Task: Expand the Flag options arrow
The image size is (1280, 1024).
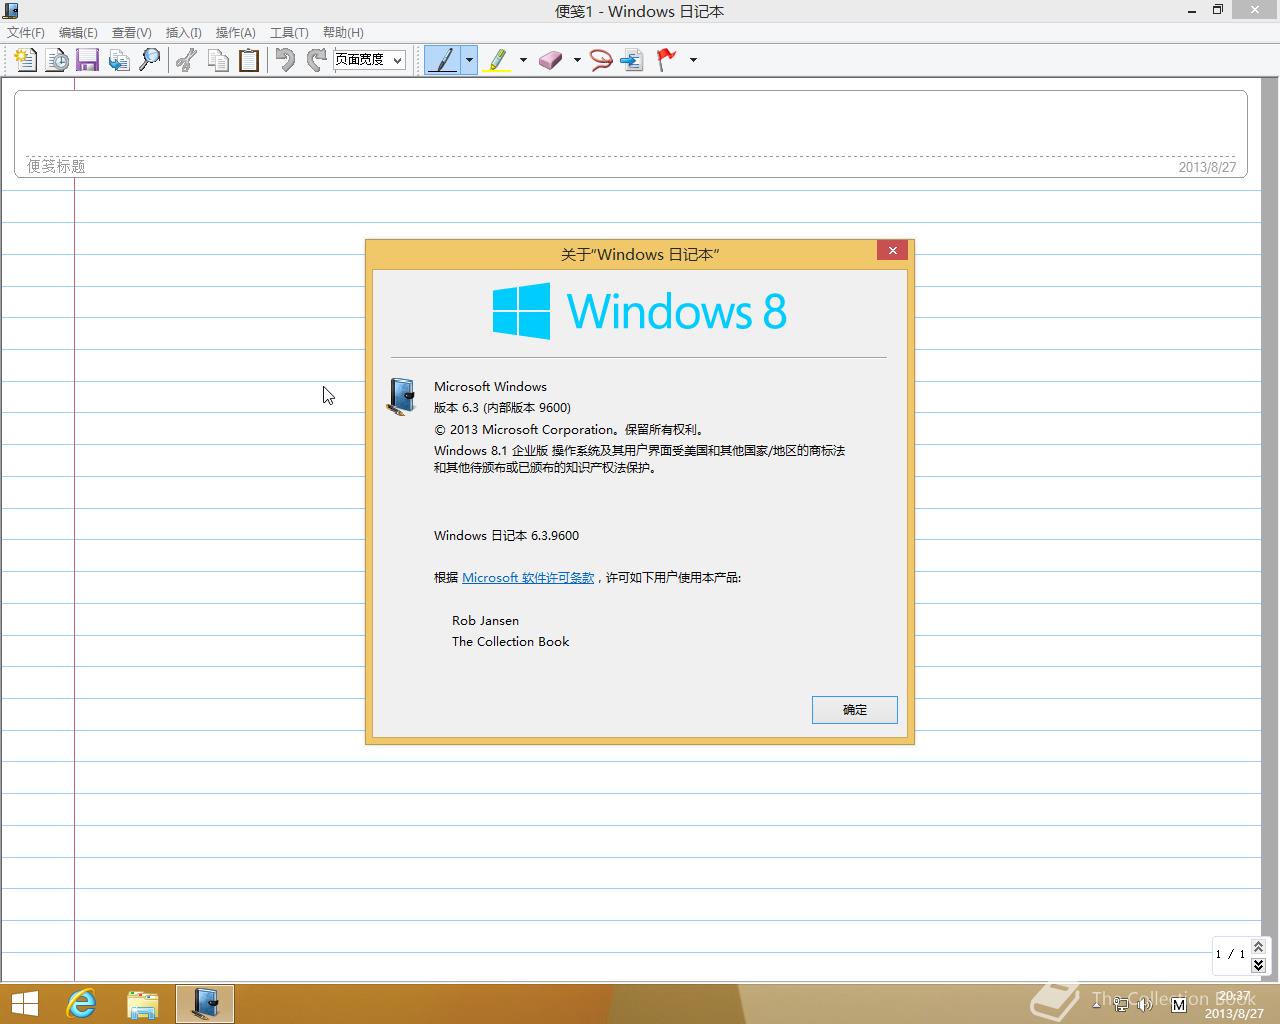Action: coord(693,60)
